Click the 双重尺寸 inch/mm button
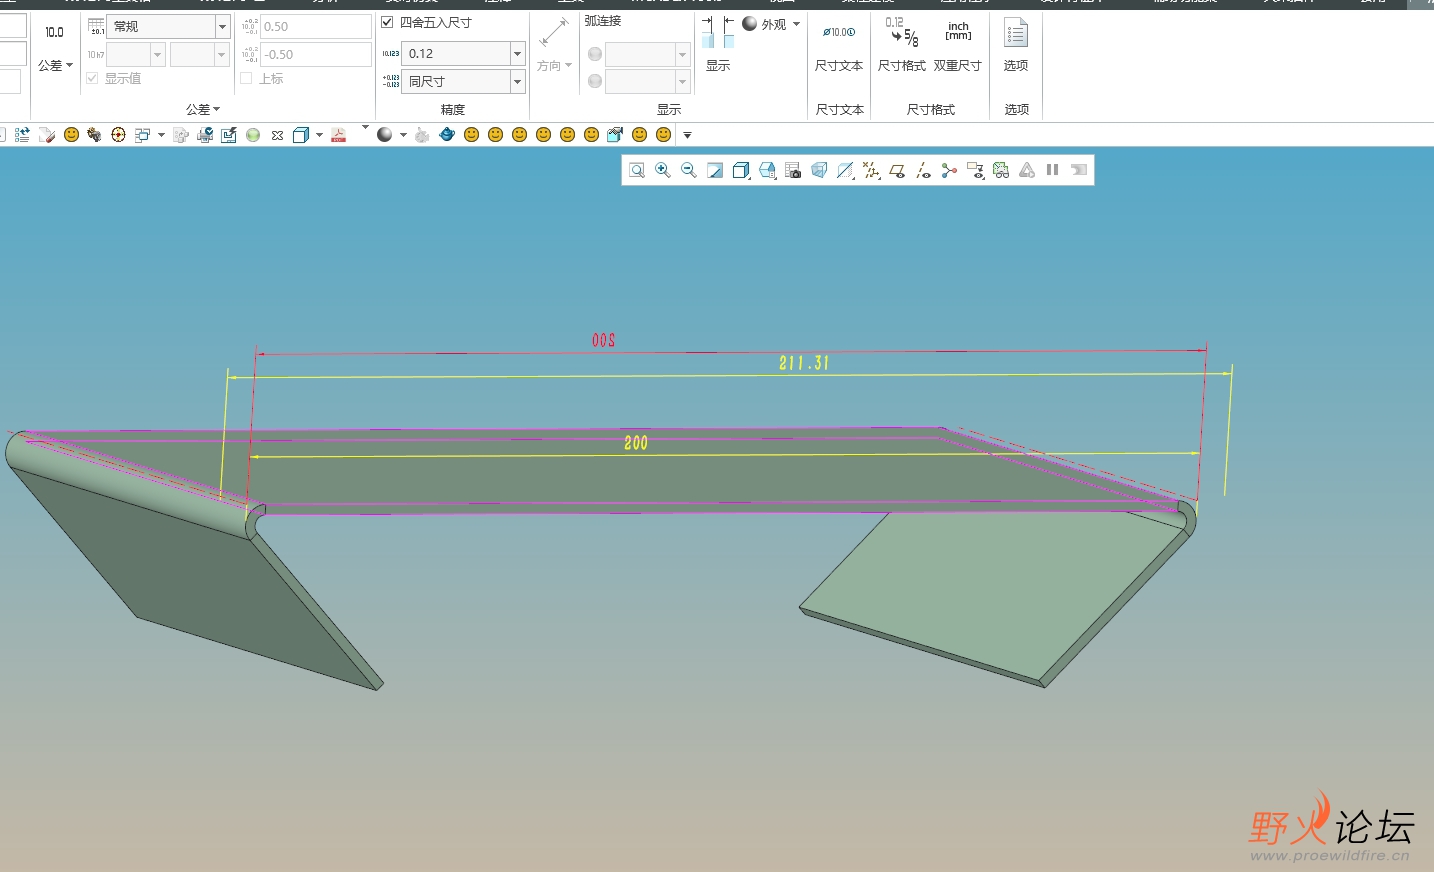Viewport: 1434px width, 872px height. click(958, 47)
